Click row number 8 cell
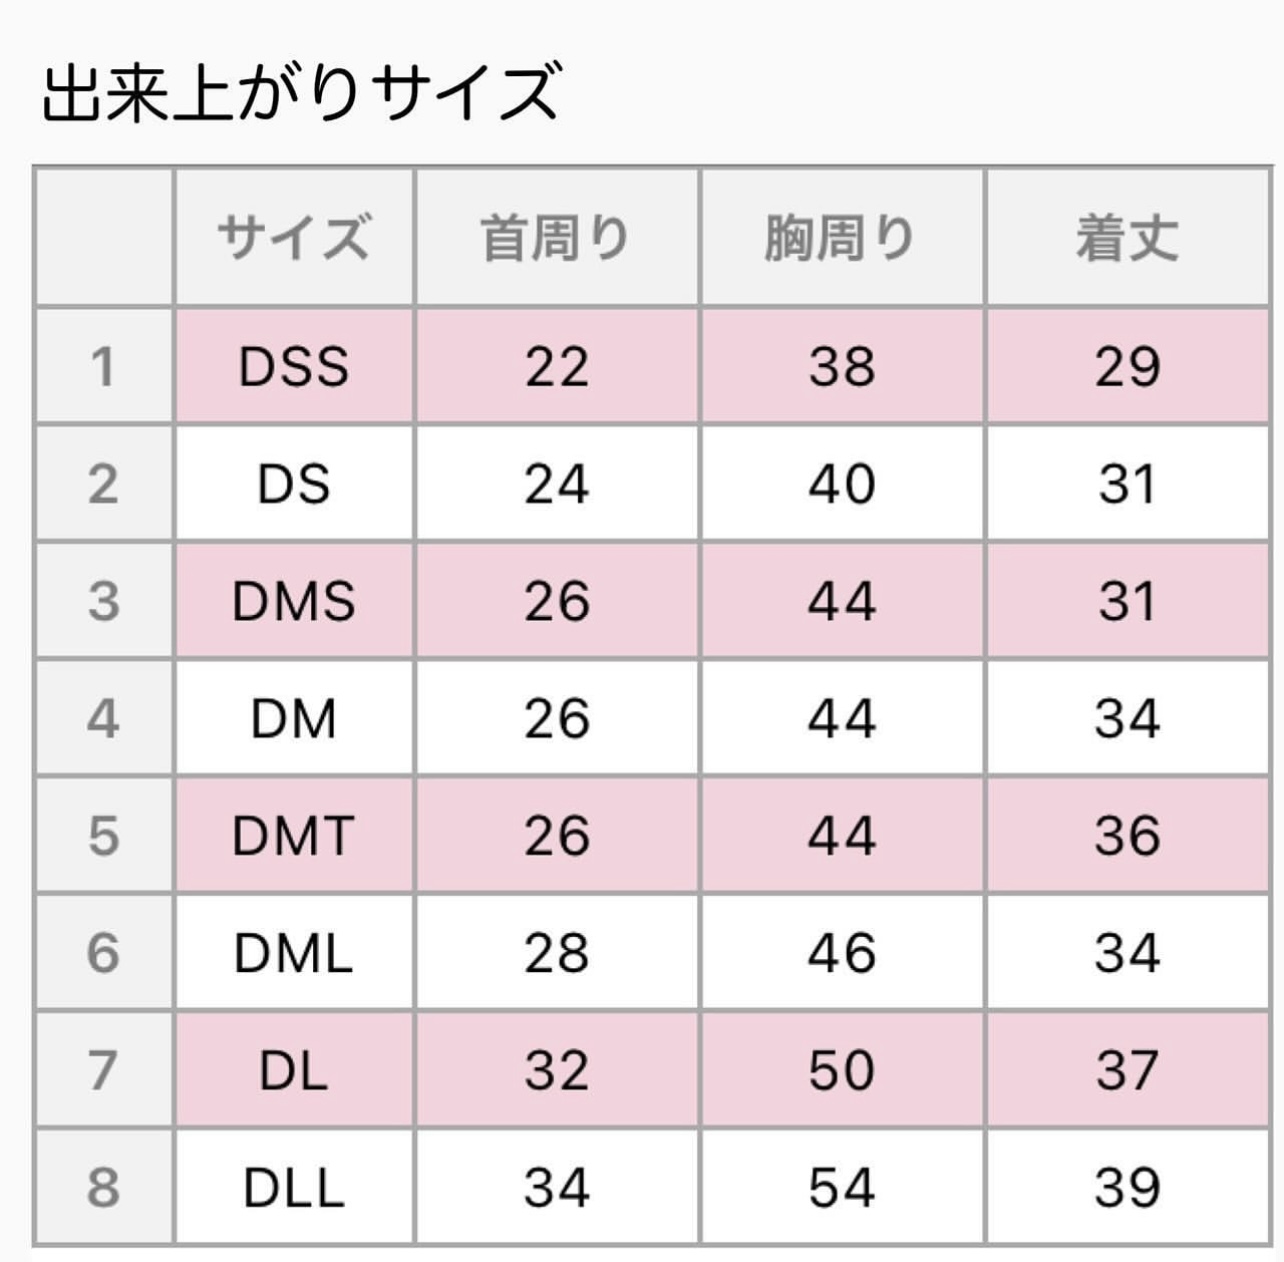The width and height of the screenshot is (1284, 1262). click(103, 1187)
